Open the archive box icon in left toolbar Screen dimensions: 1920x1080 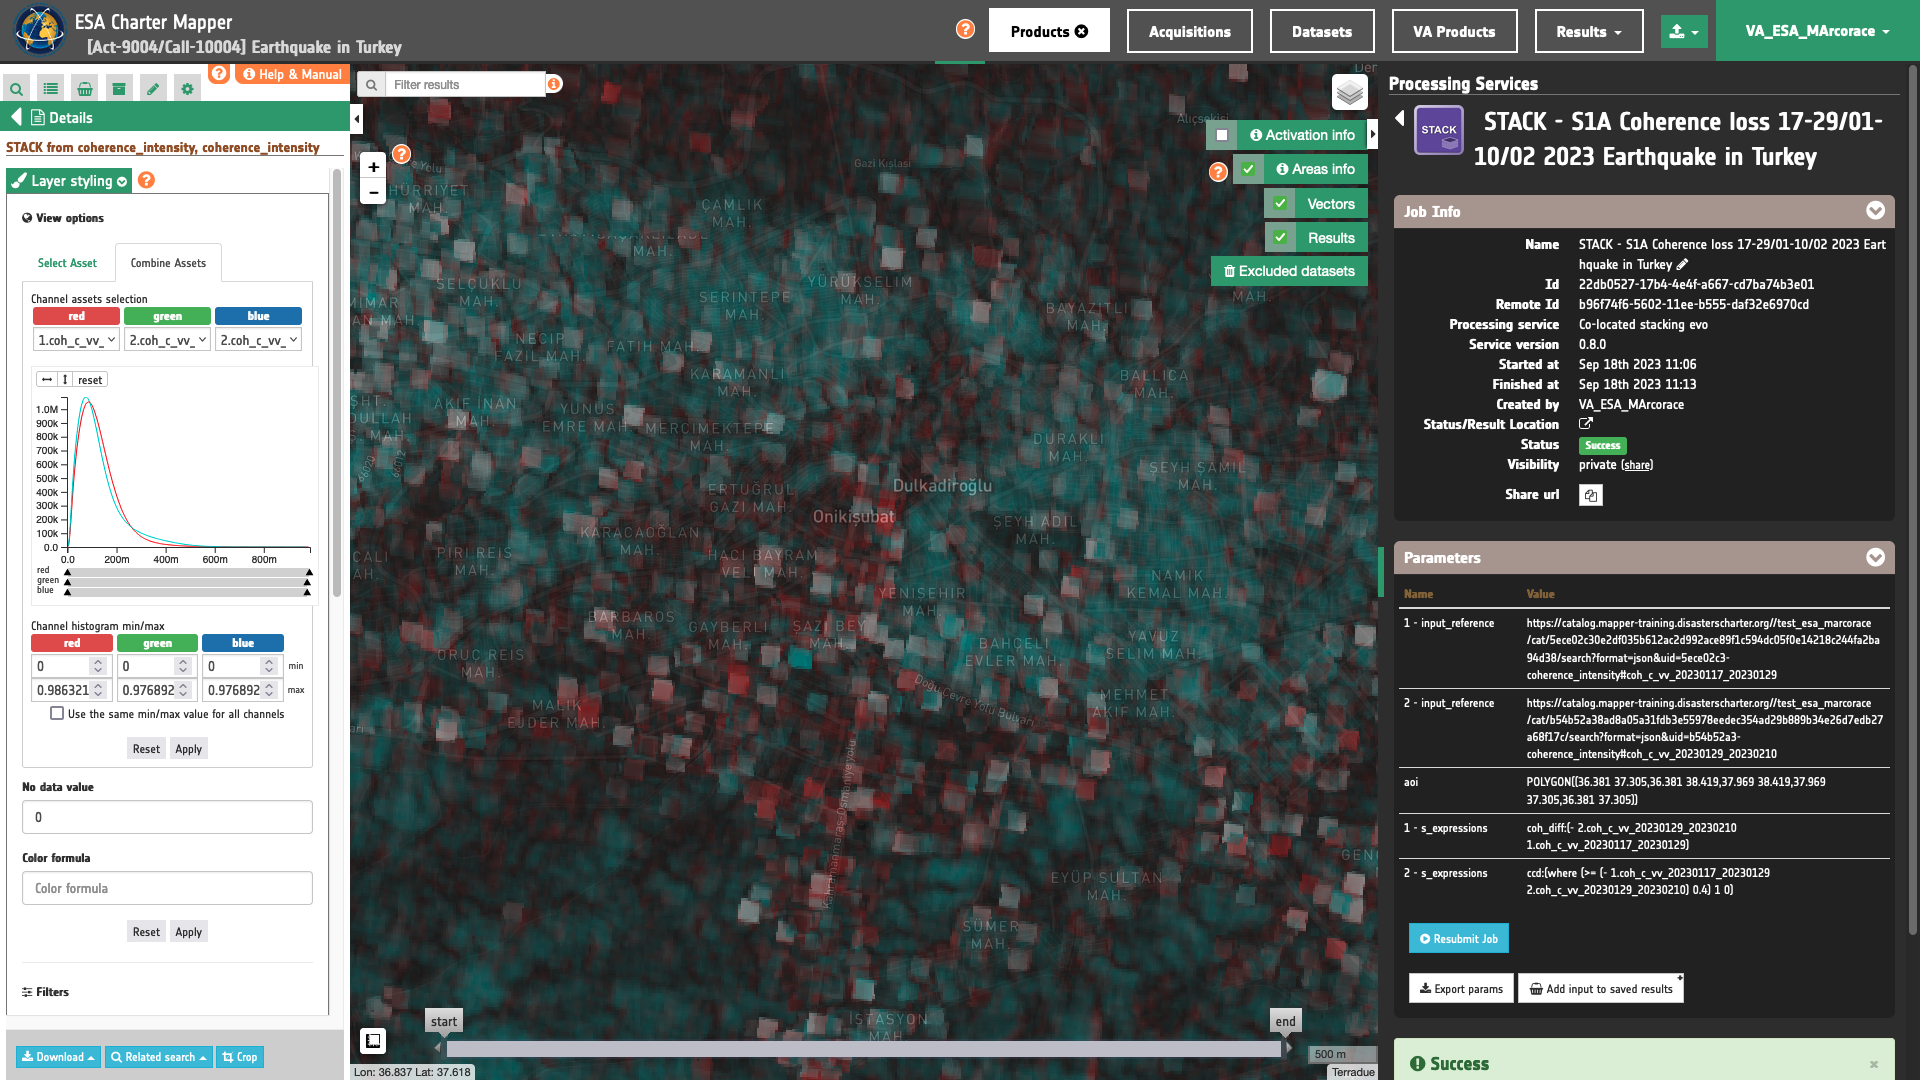pos(119,89)
